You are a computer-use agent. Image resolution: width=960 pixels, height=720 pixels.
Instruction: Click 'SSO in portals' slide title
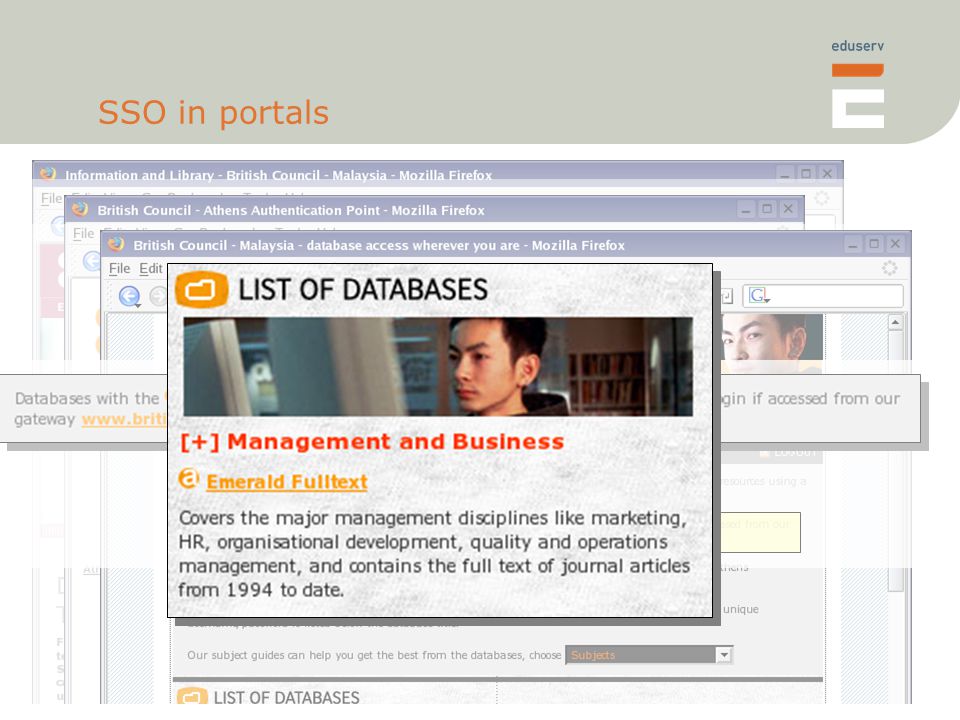[214, 113]
